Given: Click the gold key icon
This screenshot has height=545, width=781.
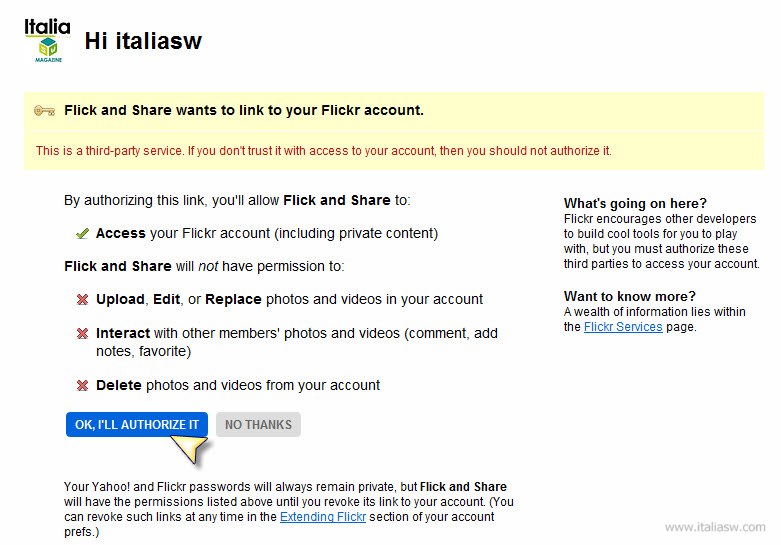Looking at the screenshot, I should pos(44,111).
